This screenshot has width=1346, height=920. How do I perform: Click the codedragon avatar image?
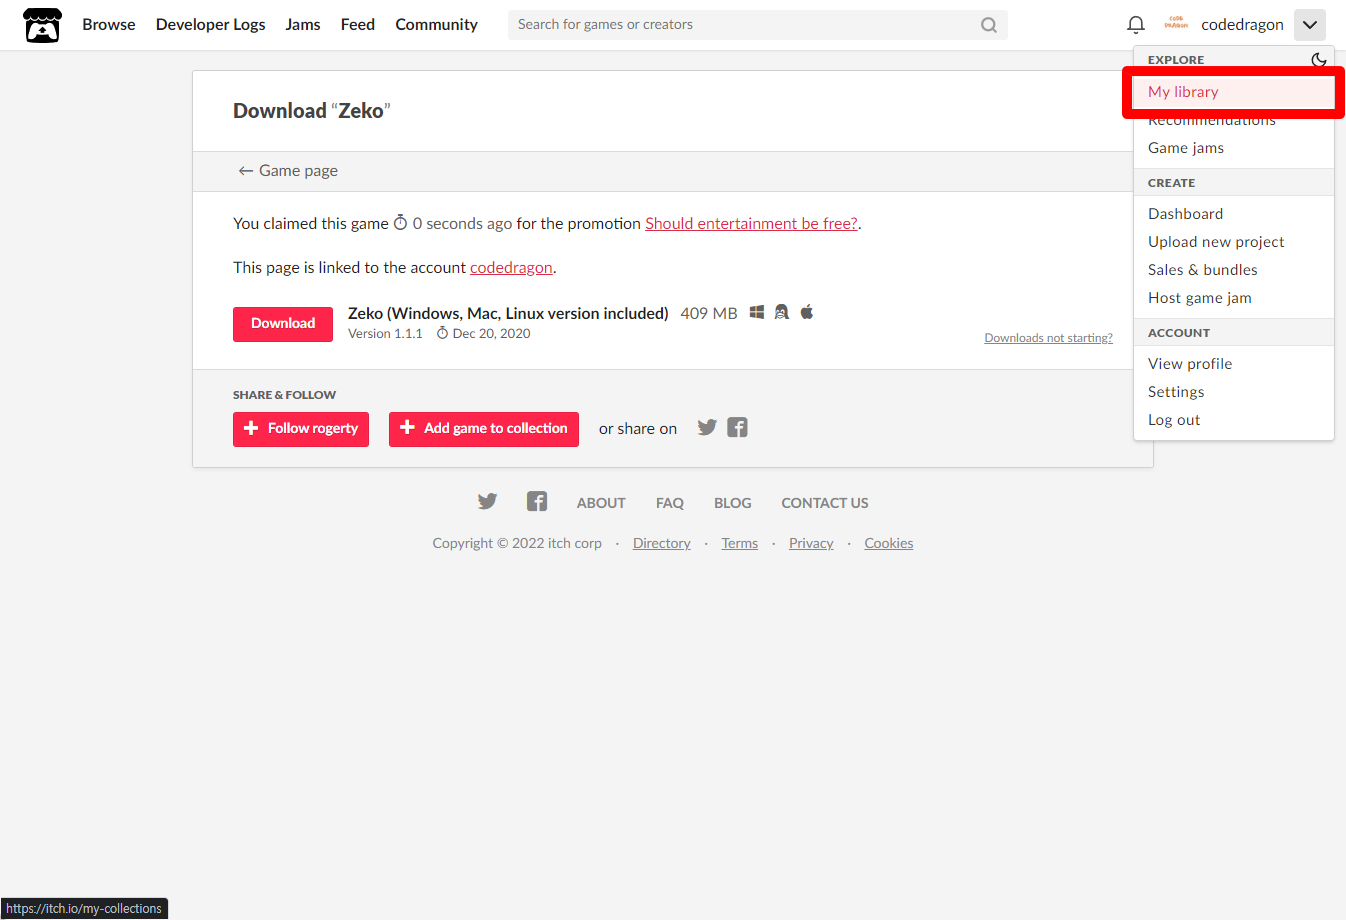(x=1176, y=24)
